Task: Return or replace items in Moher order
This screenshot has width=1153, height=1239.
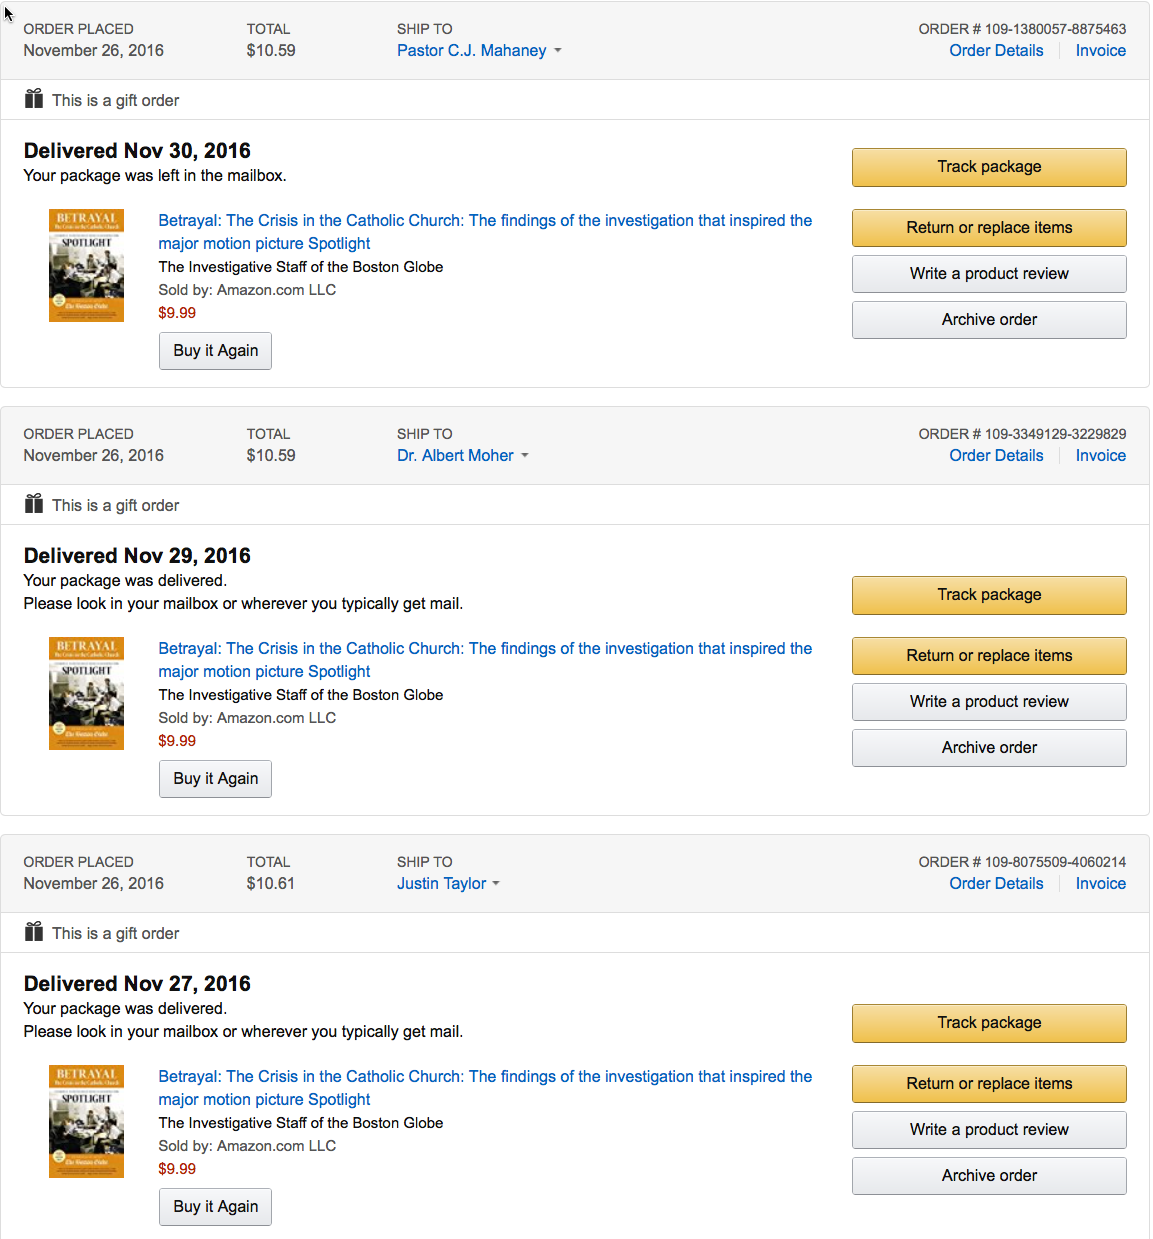Action: pyautogui.click(x=989, y=656)
